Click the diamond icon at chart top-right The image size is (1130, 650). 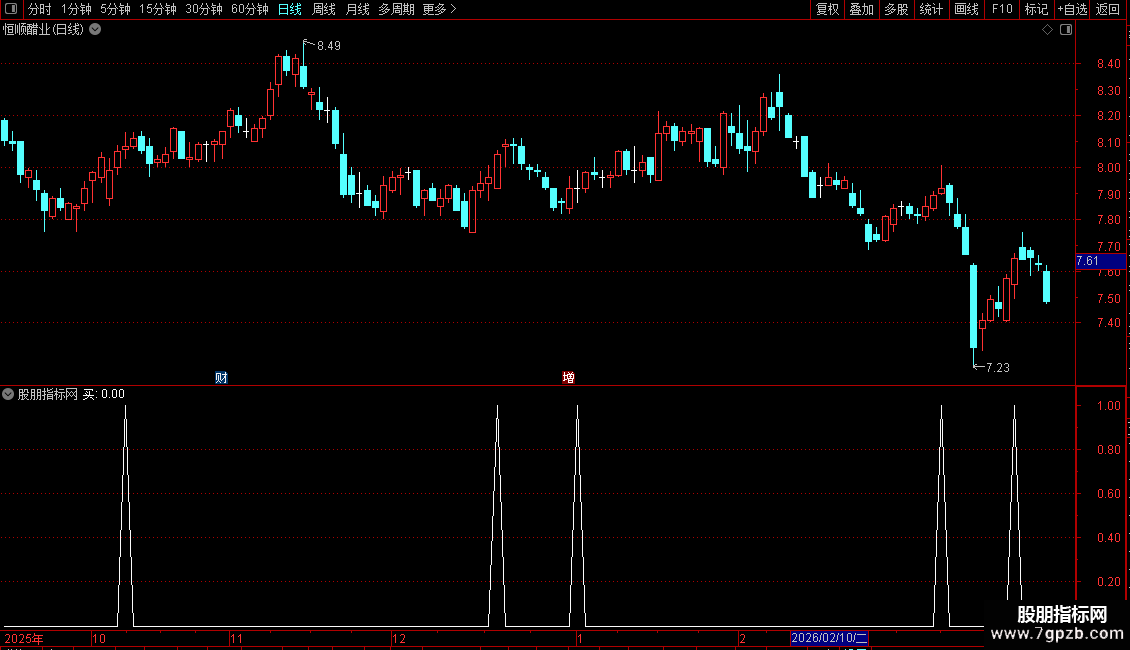pyautogui.click(x=1048, y=30)
